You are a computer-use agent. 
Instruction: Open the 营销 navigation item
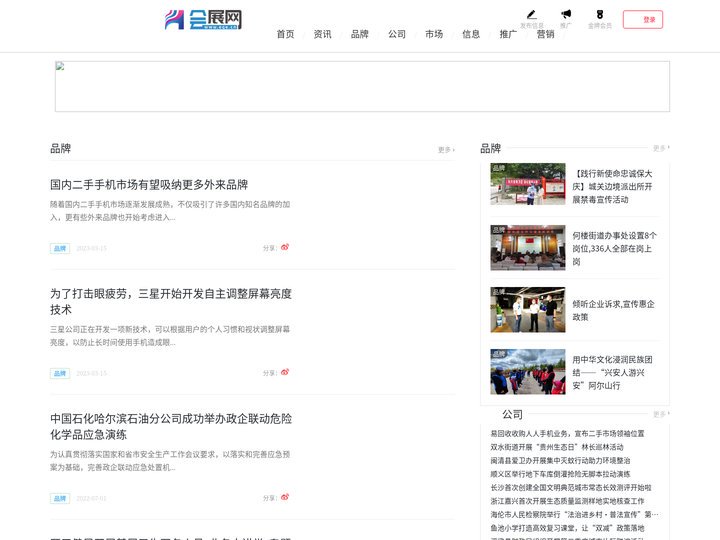click(546, 34)
